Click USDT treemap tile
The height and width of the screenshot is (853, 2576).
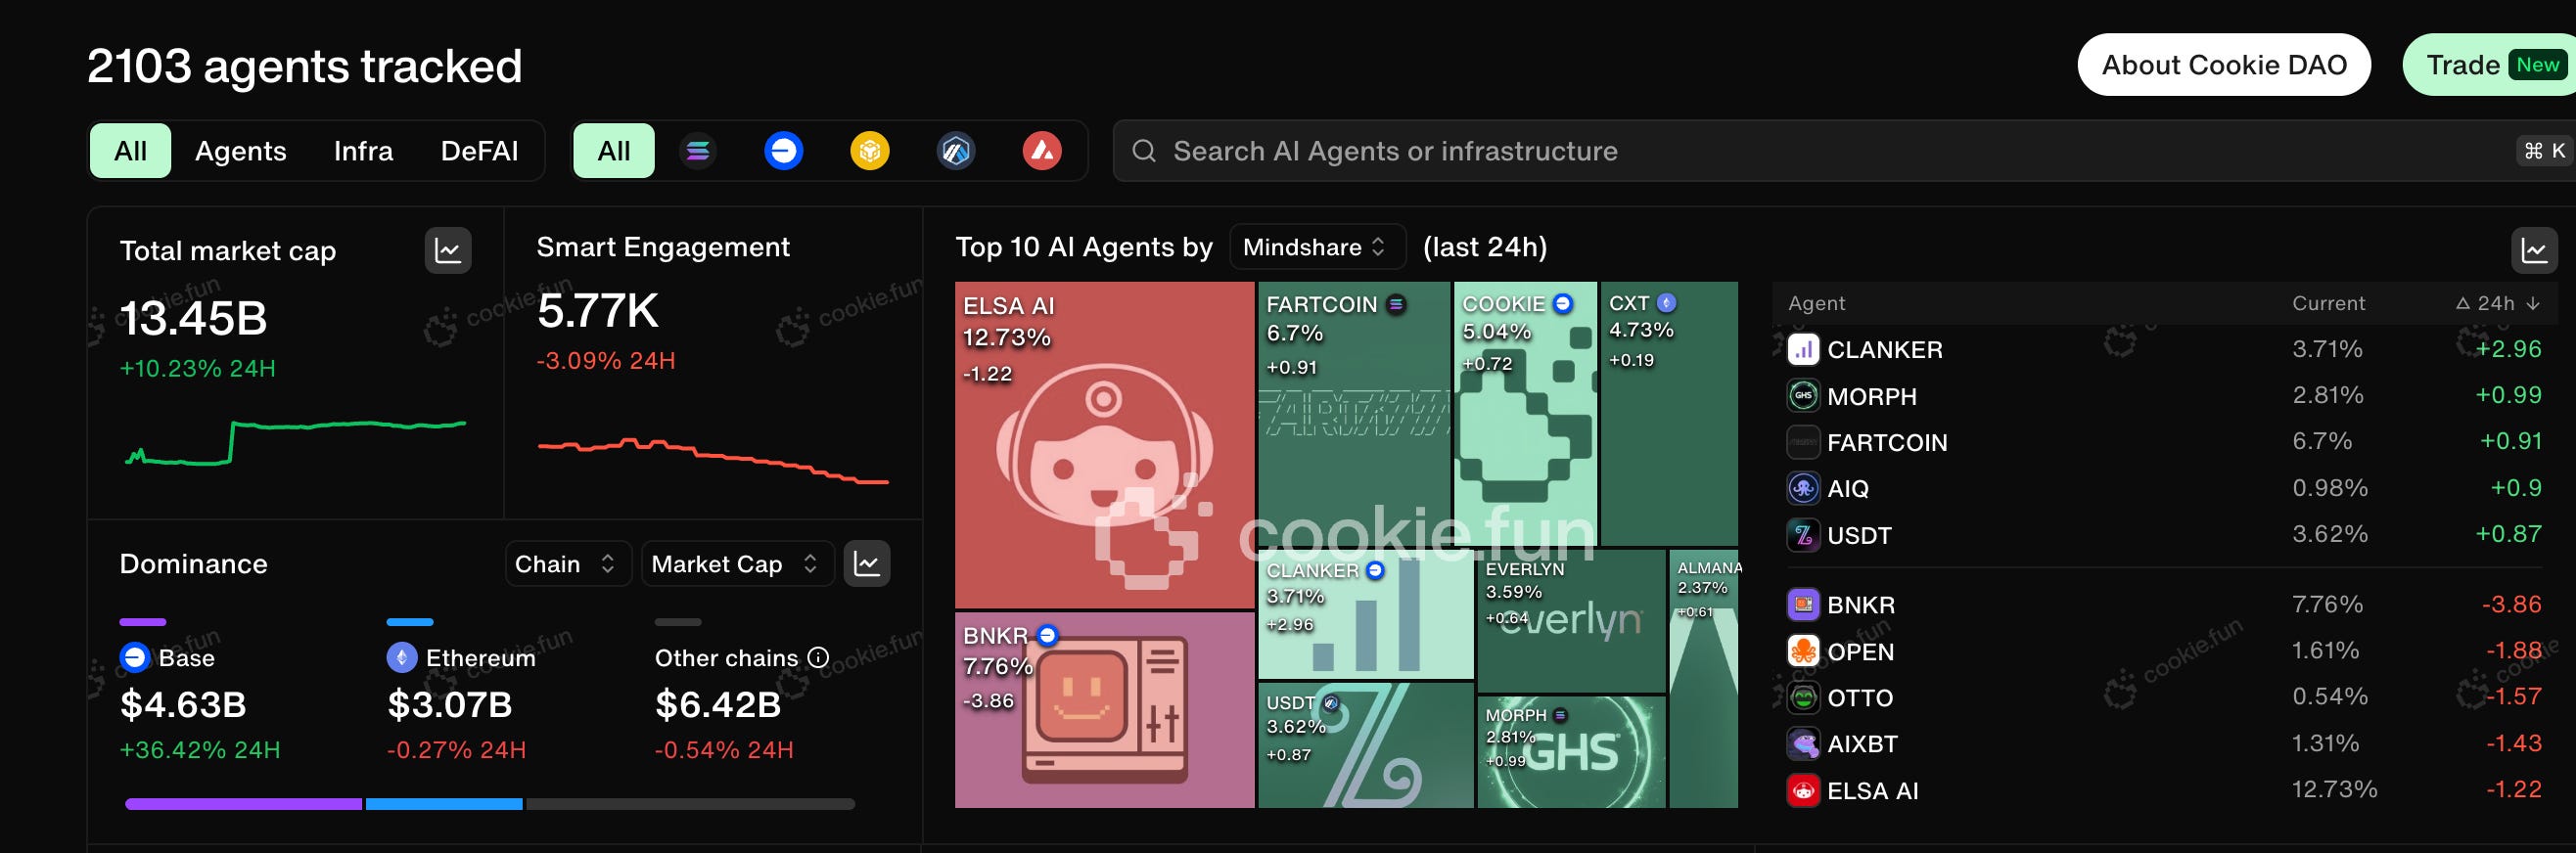click(1365, 745)
